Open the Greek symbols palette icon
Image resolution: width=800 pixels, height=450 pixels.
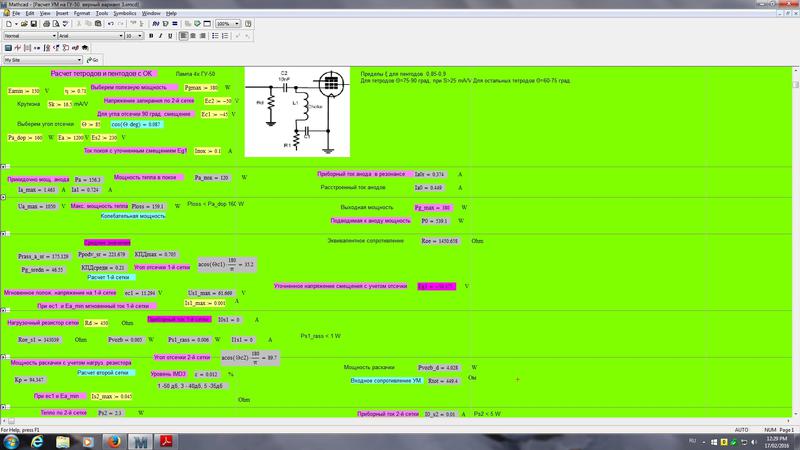pyautogui.click(x=76, y=47)
